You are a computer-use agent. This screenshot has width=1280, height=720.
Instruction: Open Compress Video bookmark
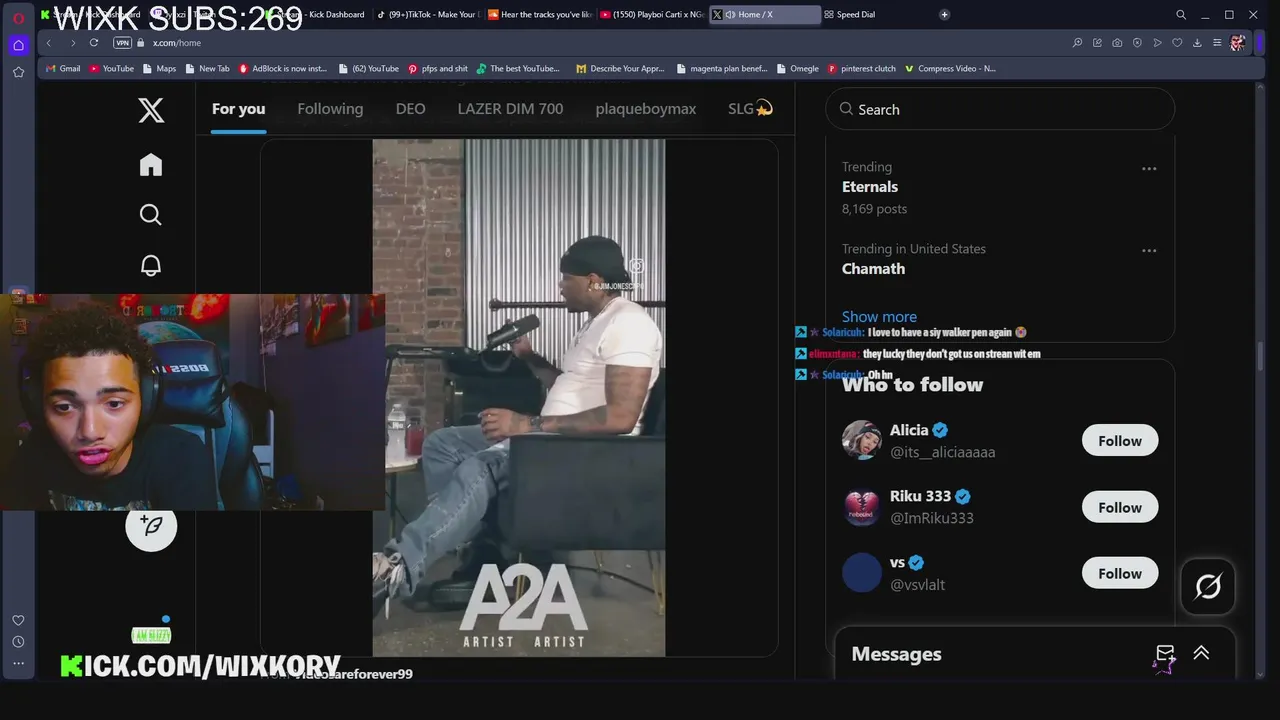950,69
